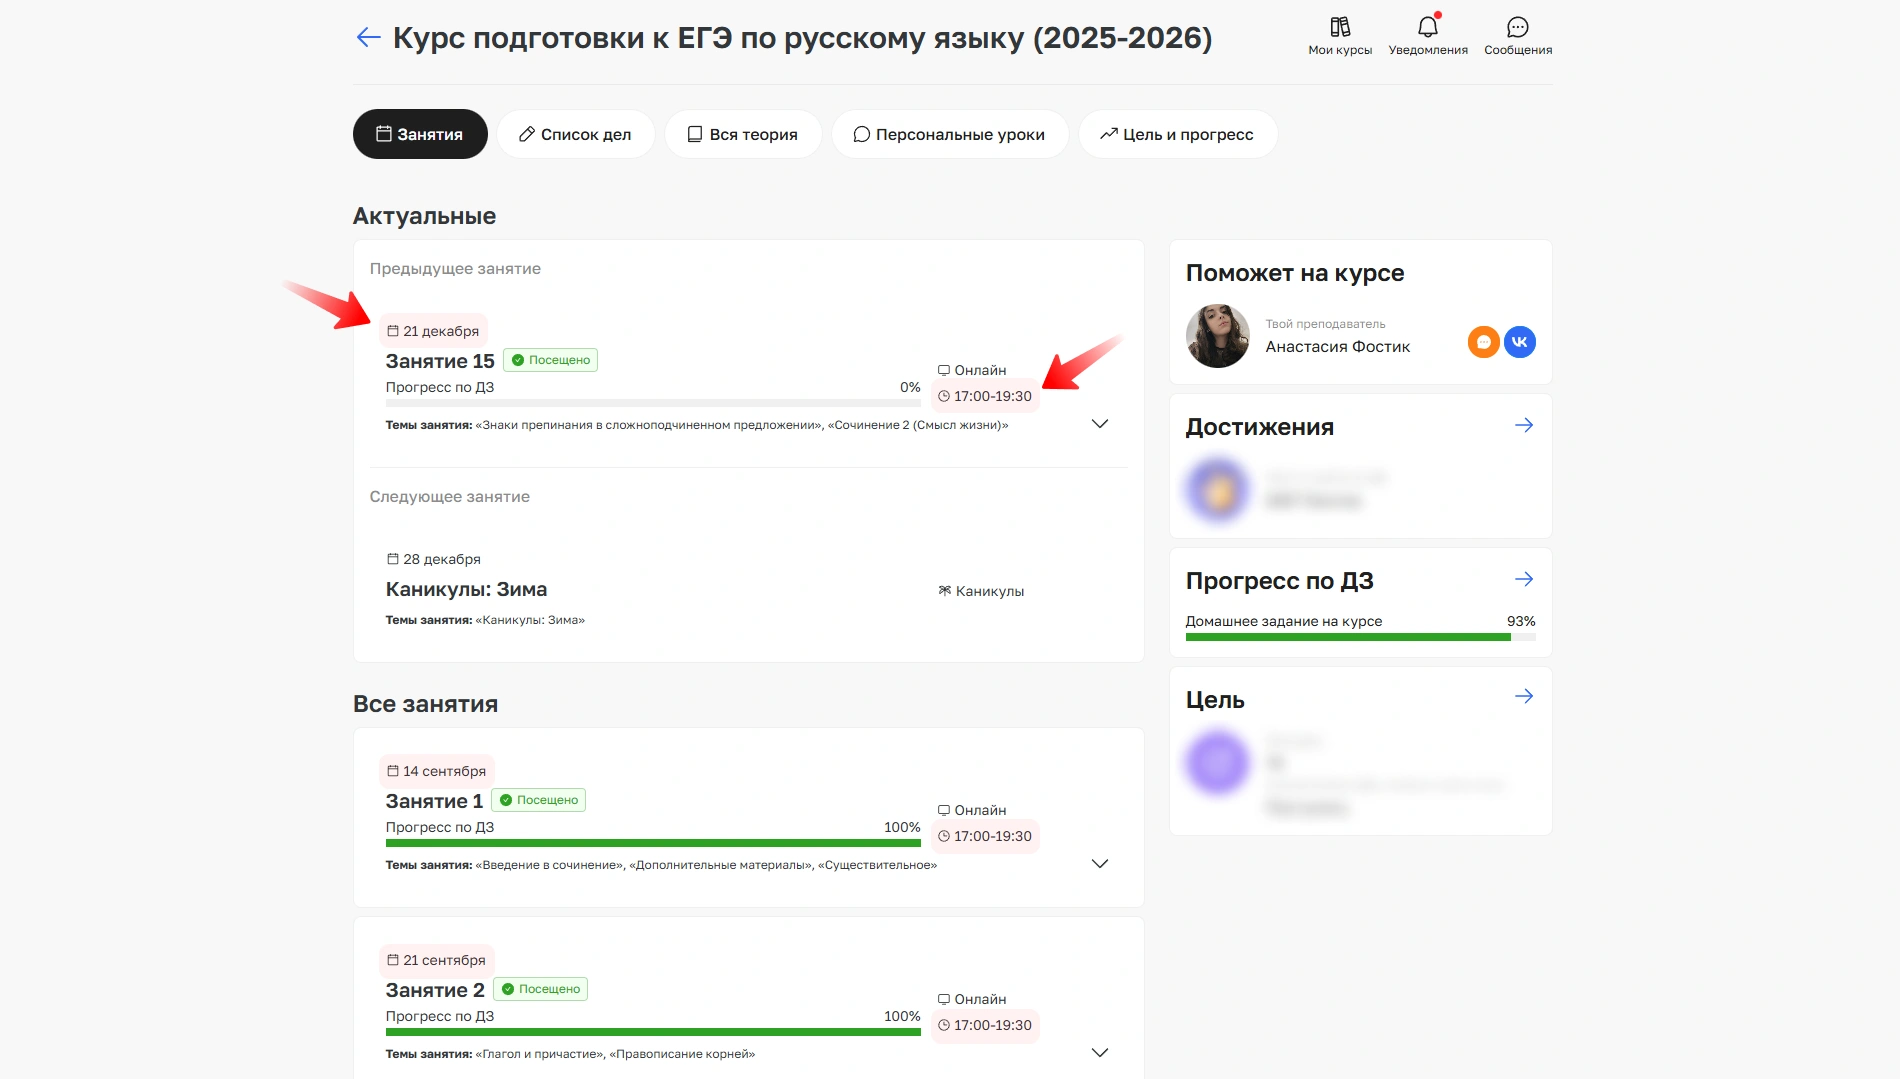Viewport: 1900px width, 1079px height.
Task: Open Сообщения chat icon
Action: point(1517,28)
